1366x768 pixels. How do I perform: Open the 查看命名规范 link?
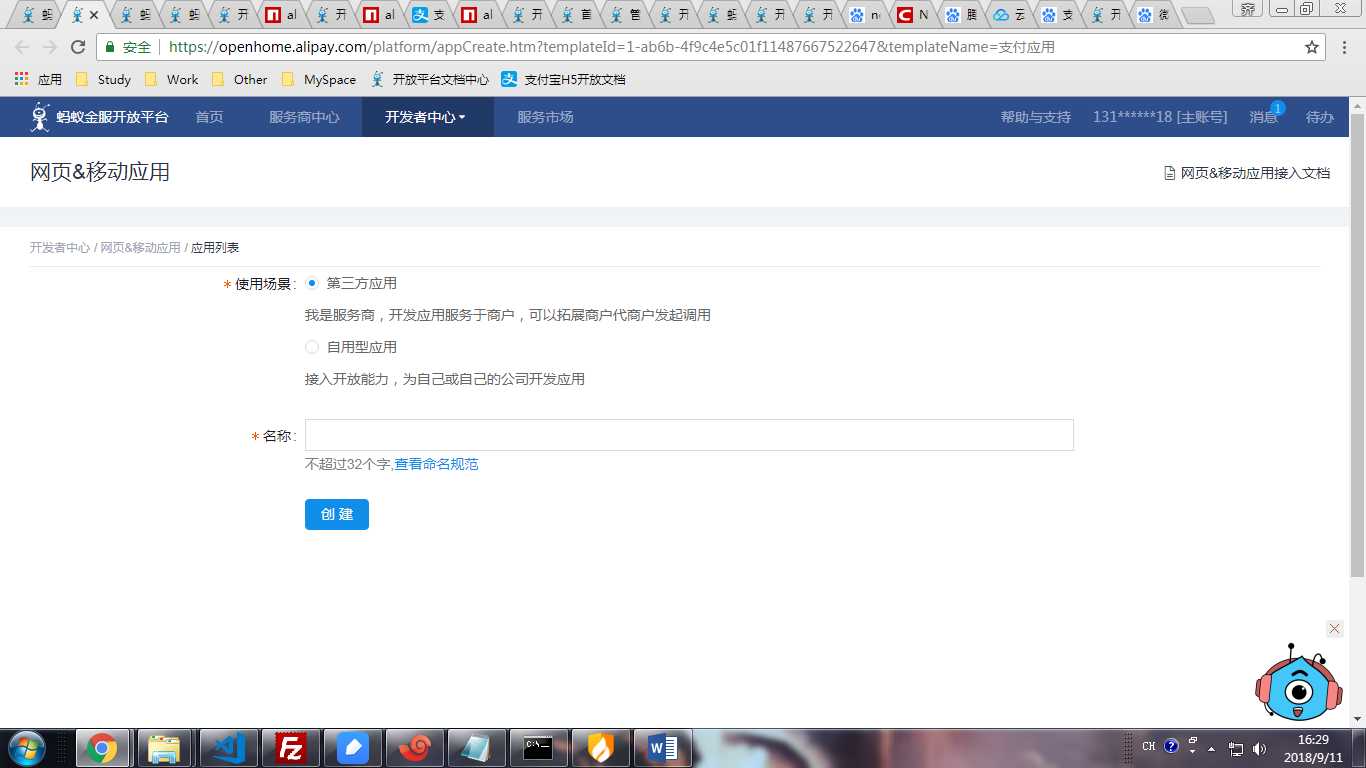coord(436,464)
